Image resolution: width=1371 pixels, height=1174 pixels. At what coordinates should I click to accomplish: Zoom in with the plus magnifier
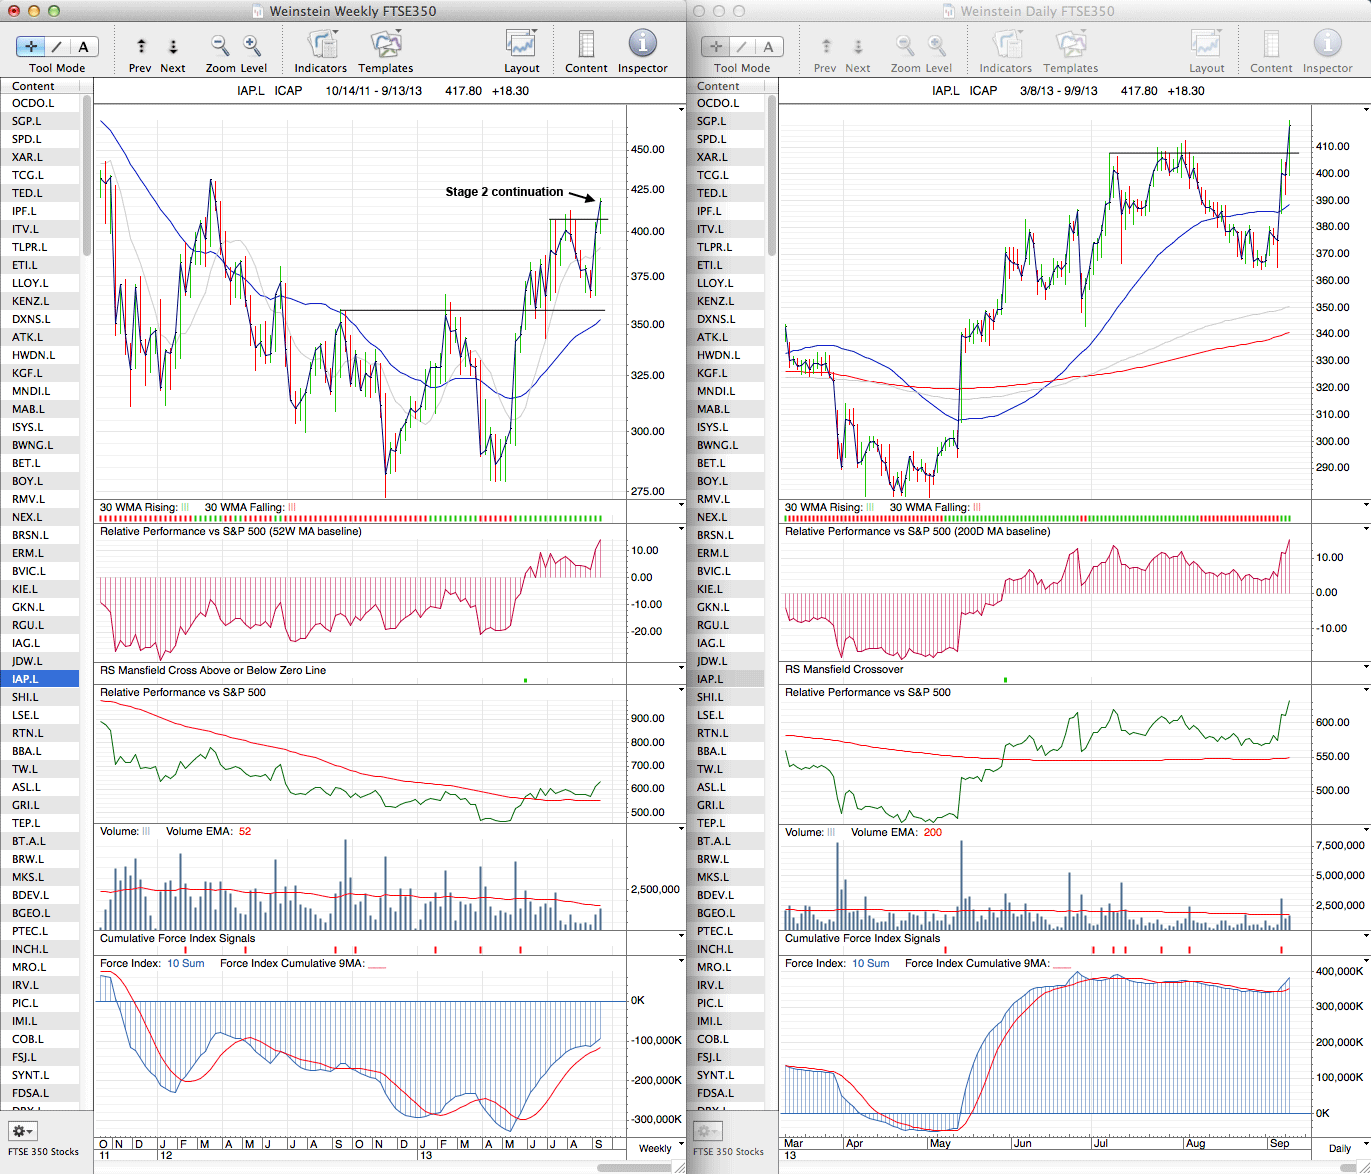[252, 46]
